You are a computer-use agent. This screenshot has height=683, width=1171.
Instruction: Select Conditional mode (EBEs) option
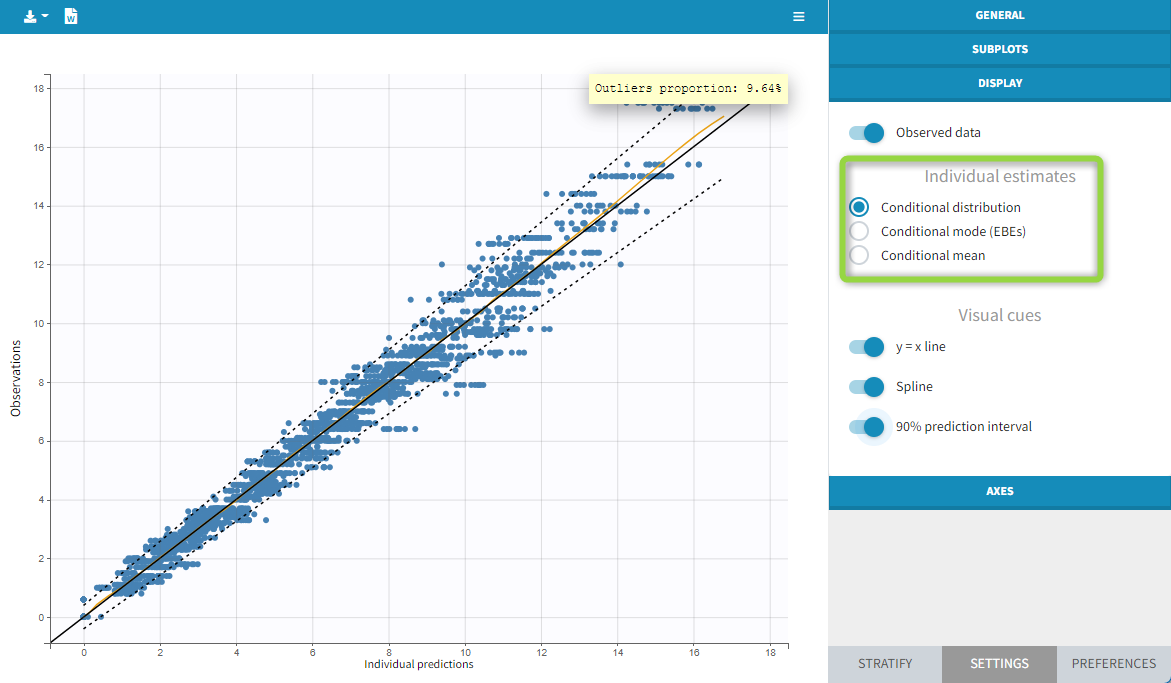click(859, 231)
